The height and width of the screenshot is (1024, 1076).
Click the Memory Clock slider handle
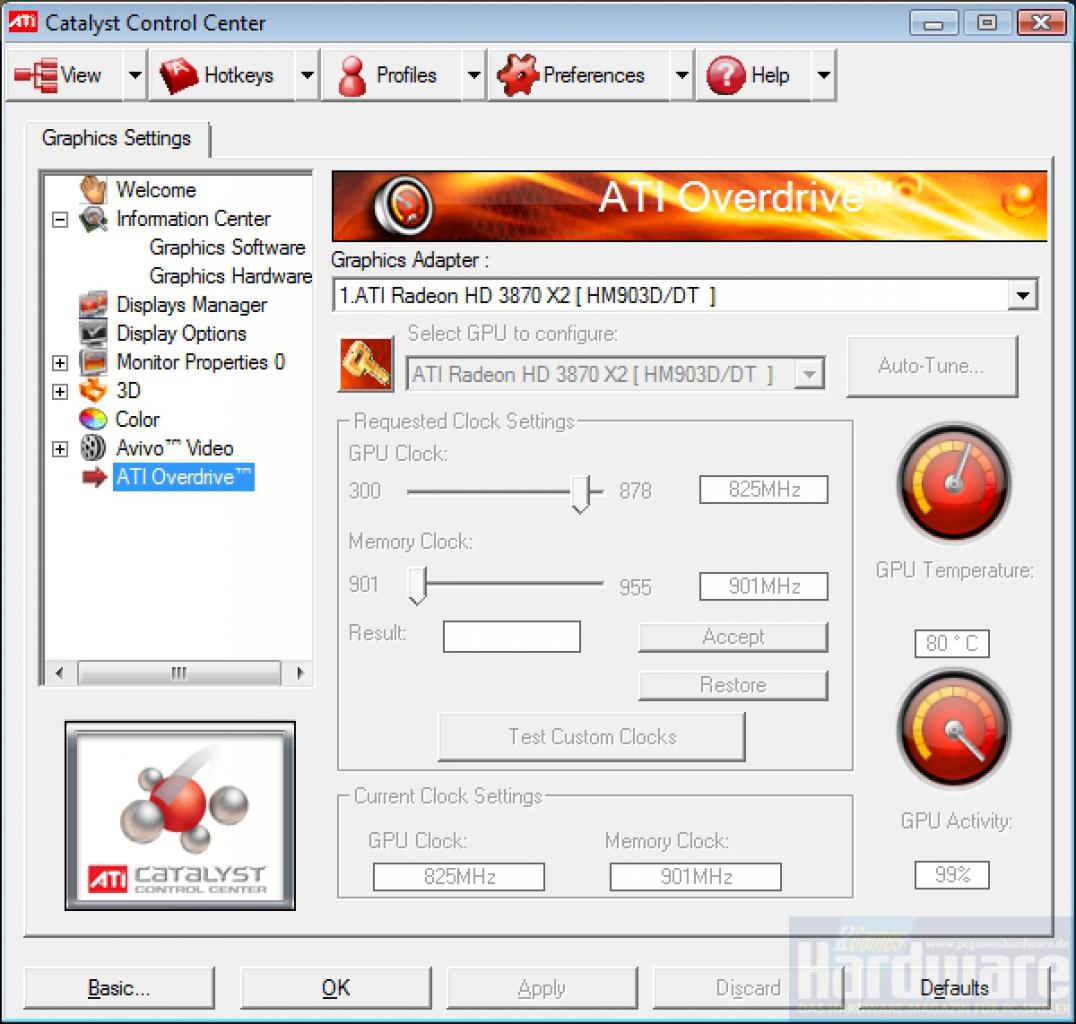(417, 585)
